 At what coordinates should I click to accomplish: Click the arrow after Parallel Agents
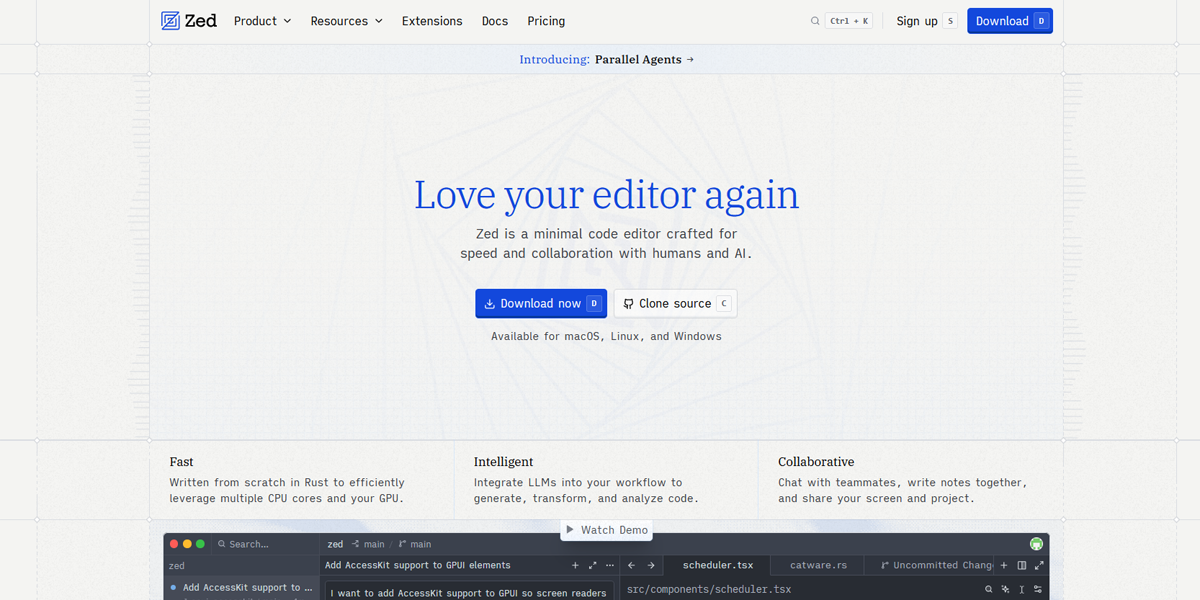pos(690,60)
